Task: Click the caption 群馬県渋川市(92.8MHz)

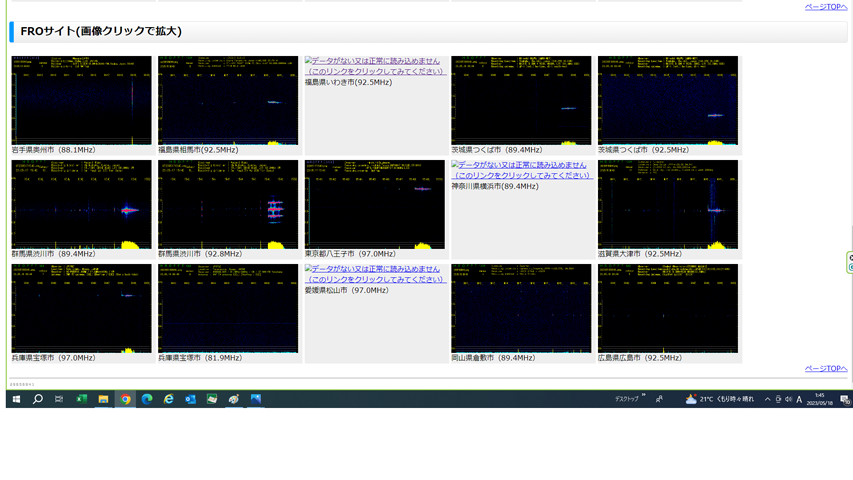Action: tap(200, 254)
